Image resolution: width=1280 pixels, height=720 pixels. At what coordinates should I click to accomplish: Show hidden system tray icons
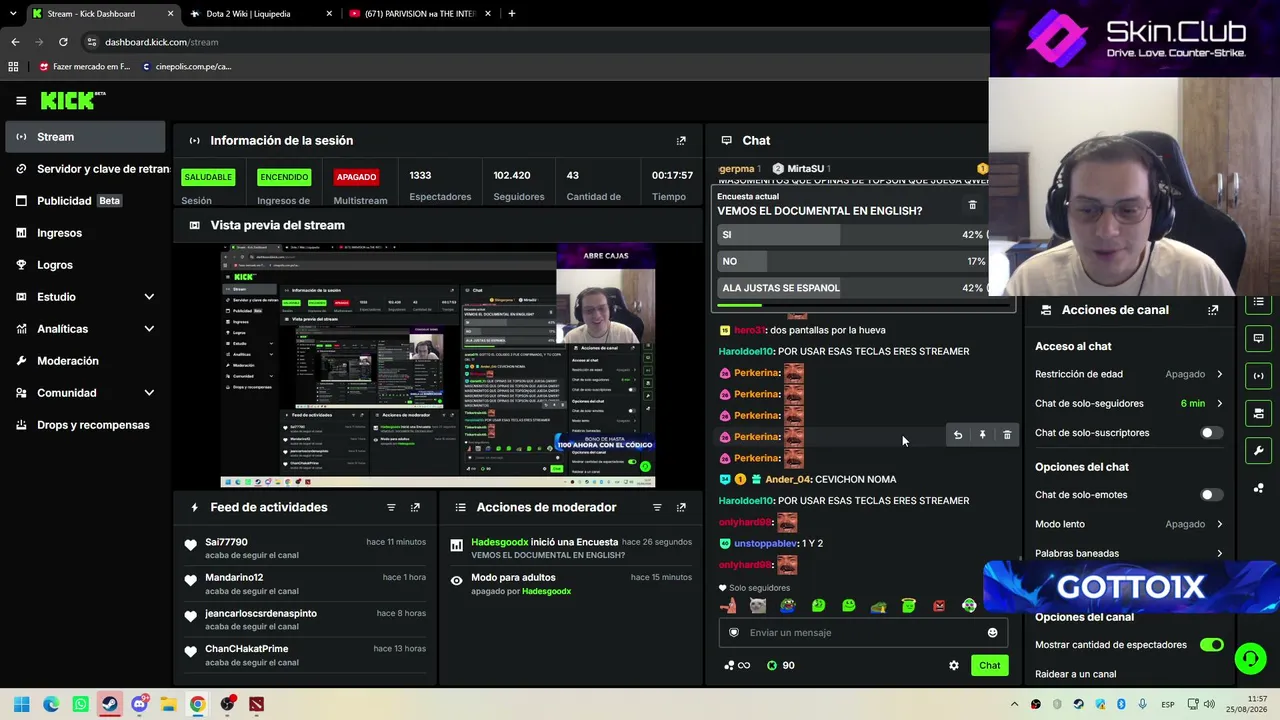point(1014,704)
